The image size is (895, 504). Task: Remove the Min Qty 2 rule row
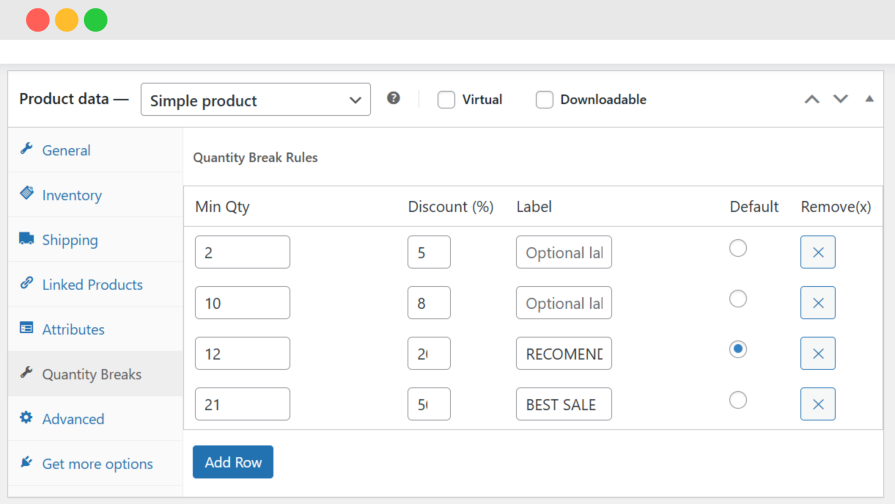[x=817, y=252]
